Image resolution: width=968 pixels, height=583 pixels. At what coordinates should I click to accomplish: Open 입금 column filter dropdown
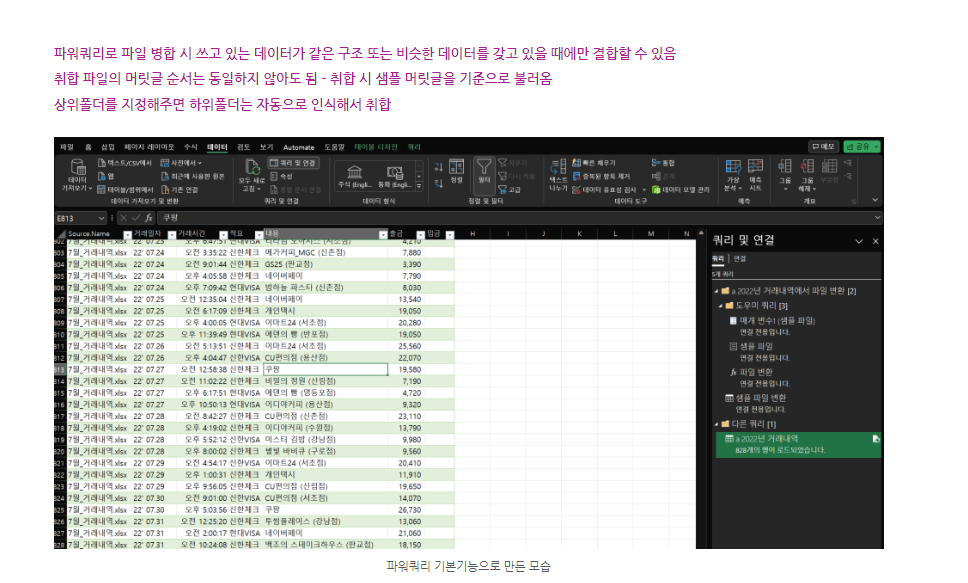pos(450,235)
